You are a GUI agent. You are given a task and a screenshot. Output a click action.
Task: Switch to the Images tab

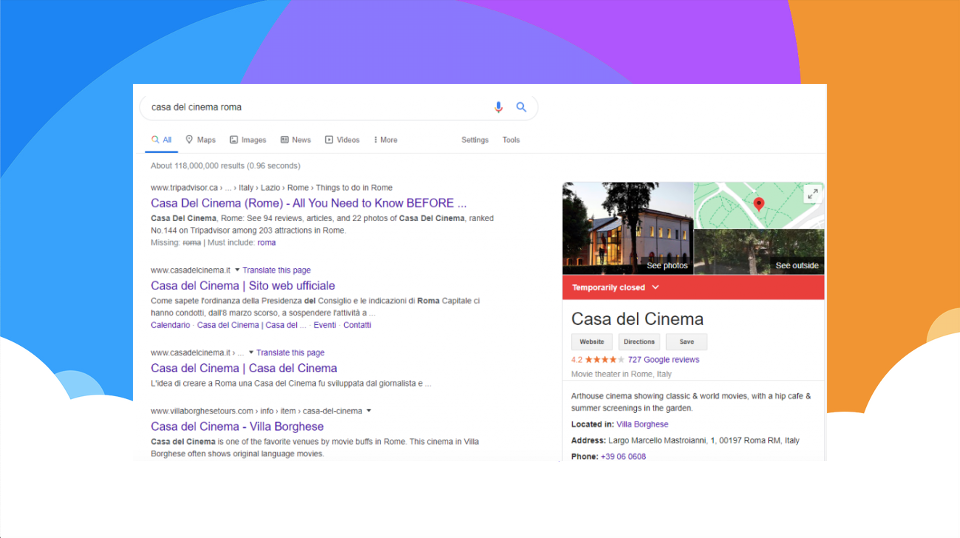click(x=248, y=140)
